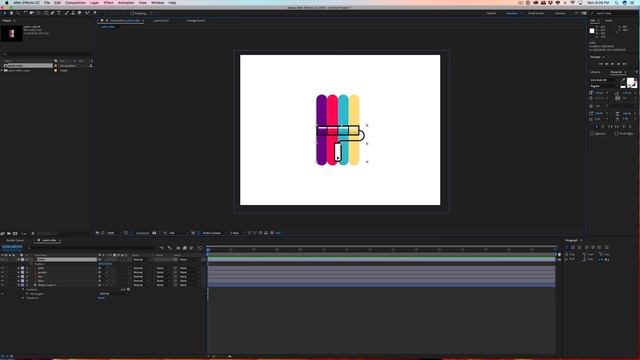The image size is (640, 360).
Task: Toggle visibility of the purple layer
Action: [x=2, y=272]
